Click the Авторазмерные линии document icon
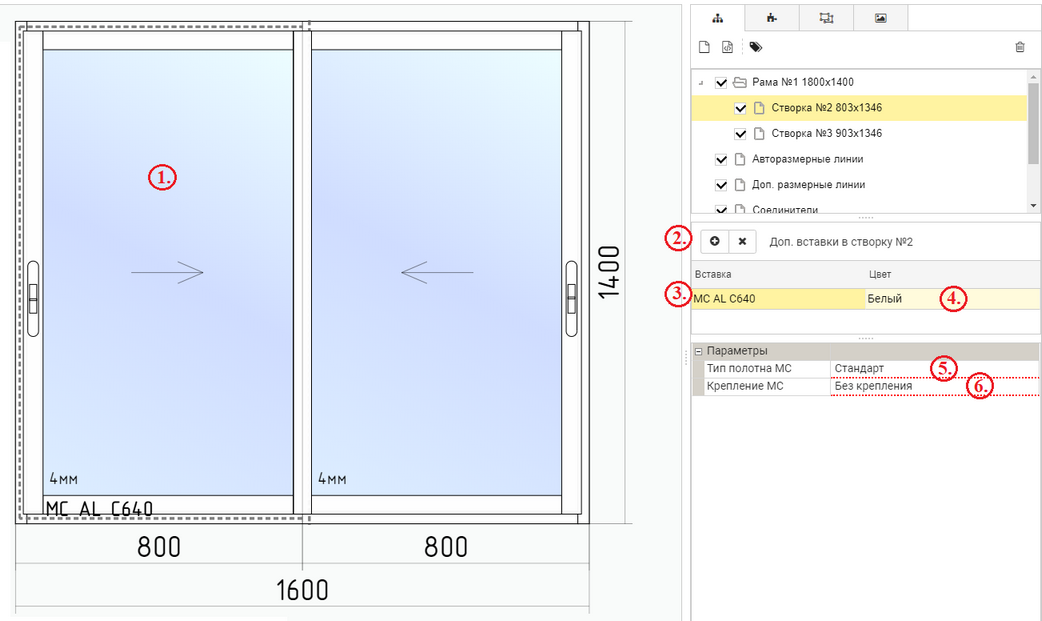This screenshot has height=621, width=1042. pos(740,160)
